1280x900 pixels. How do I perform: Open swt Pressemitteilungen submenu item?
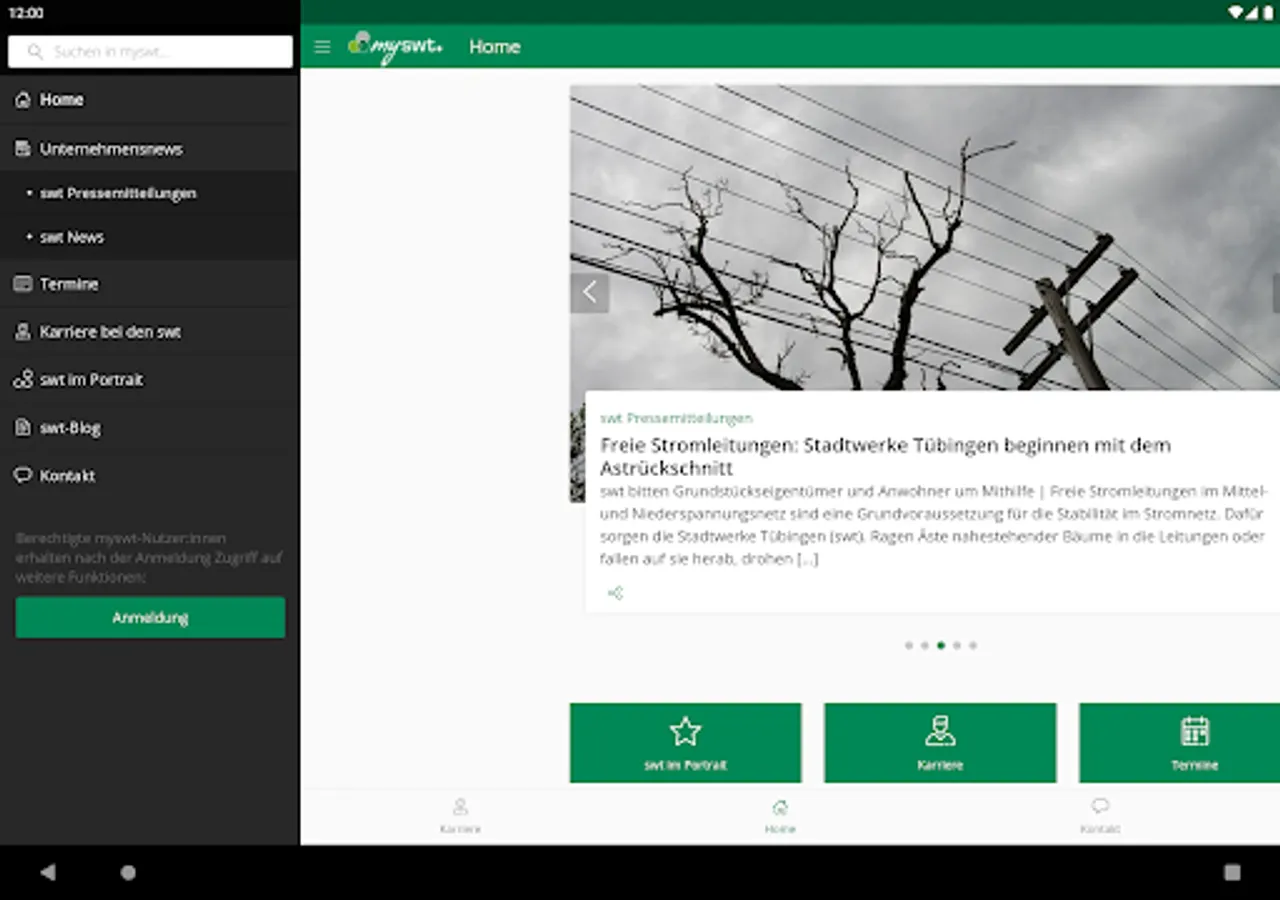pyautogui.click(x=150, y=193)
